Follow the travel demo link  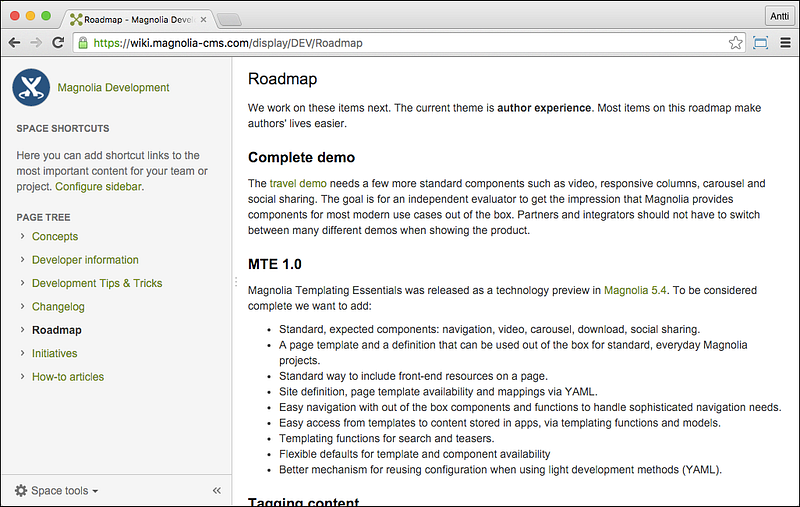pyautogui.click(x=298, y=184)
